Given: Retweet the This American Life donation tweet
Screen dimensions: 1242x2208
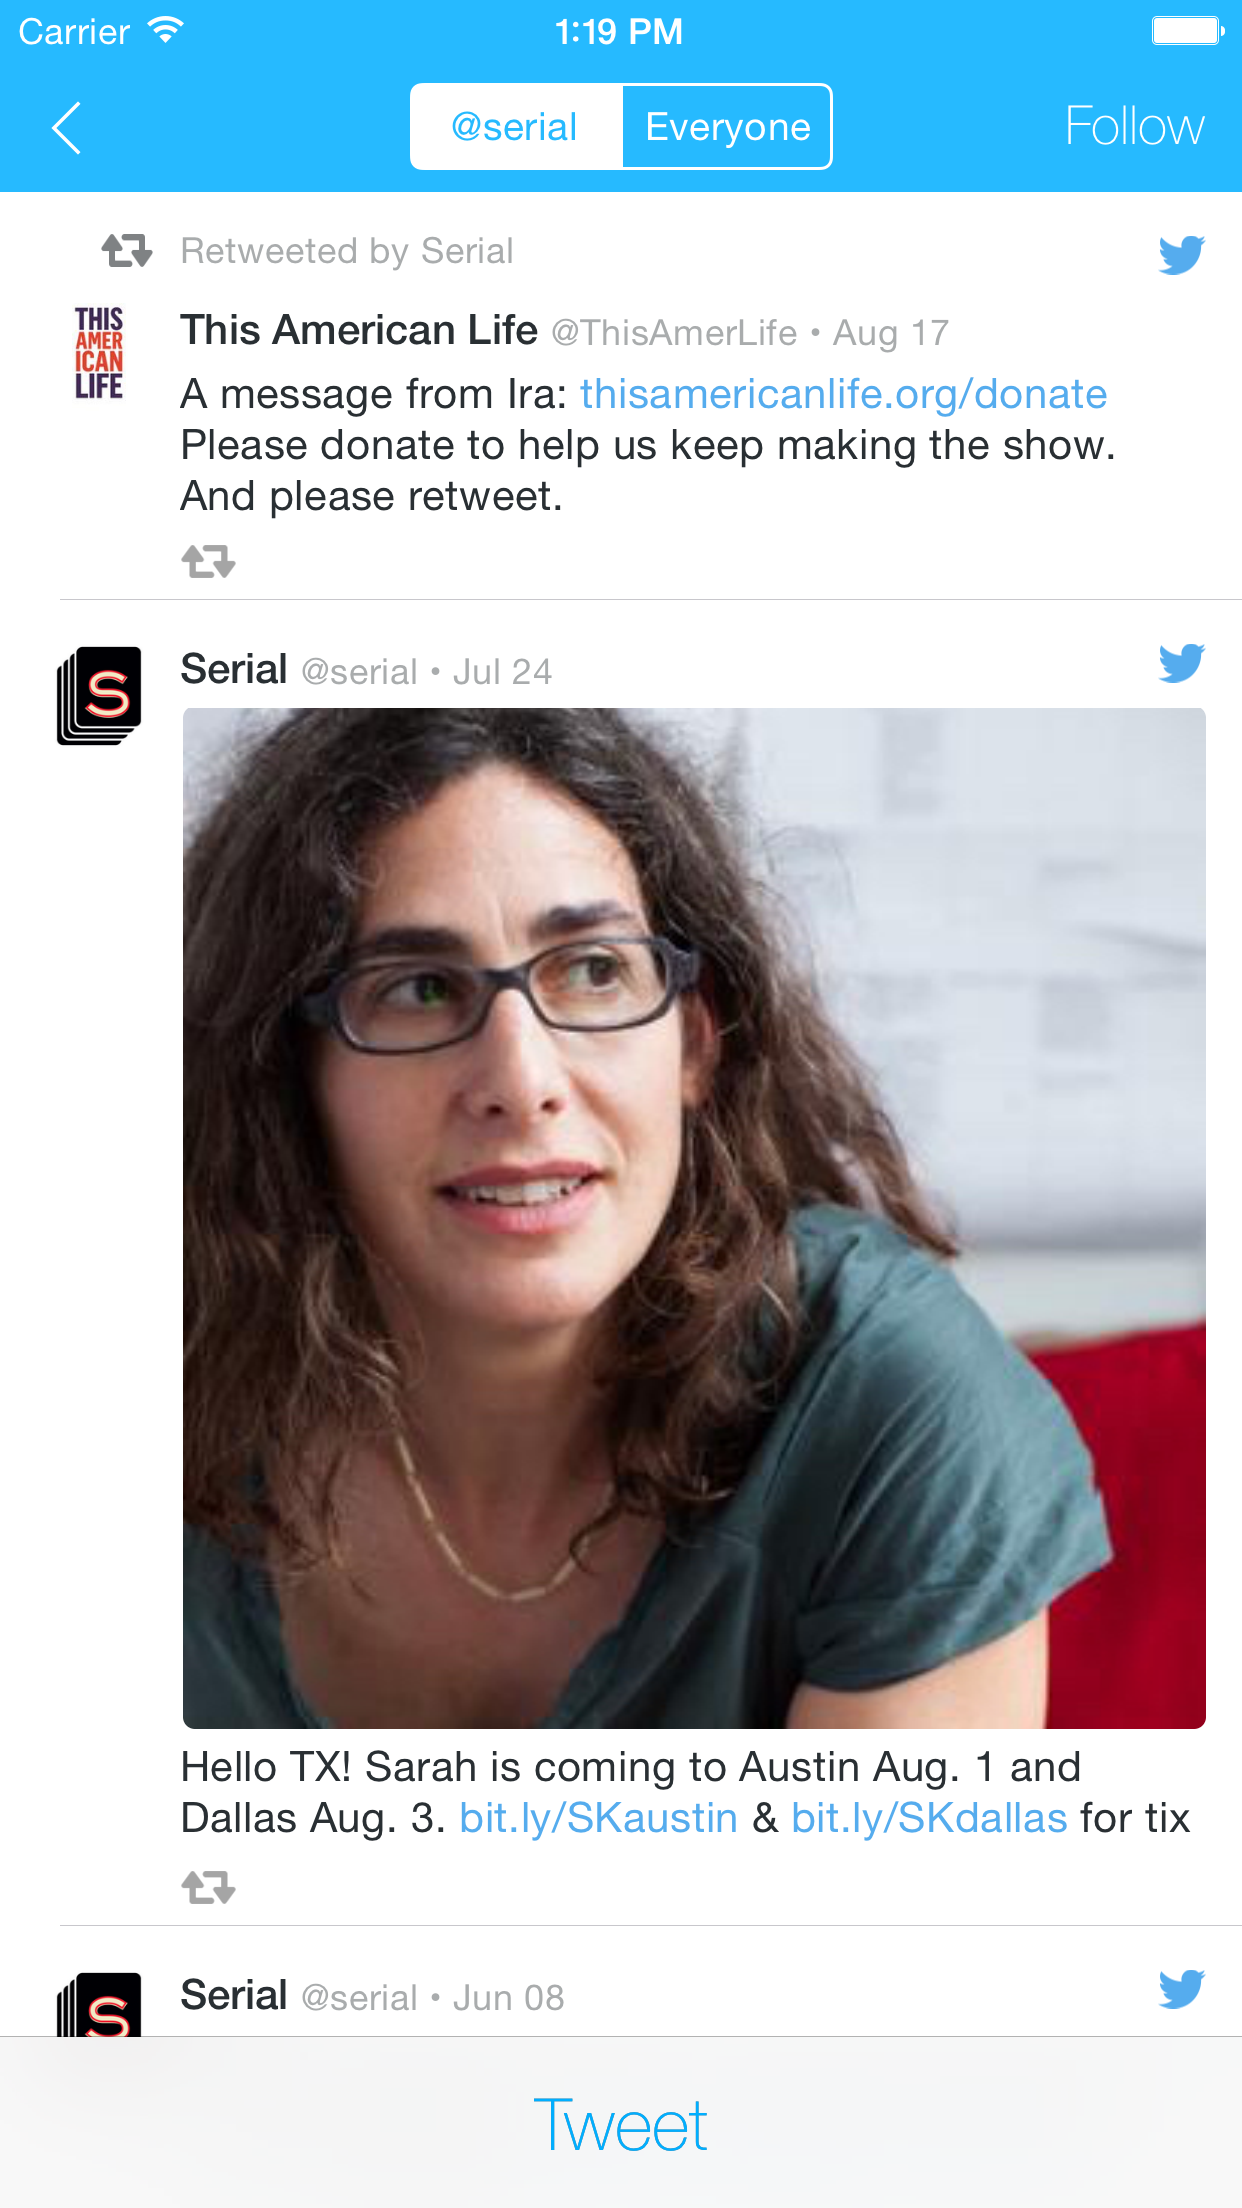Looking at the screenshot, I should [208, 562].
